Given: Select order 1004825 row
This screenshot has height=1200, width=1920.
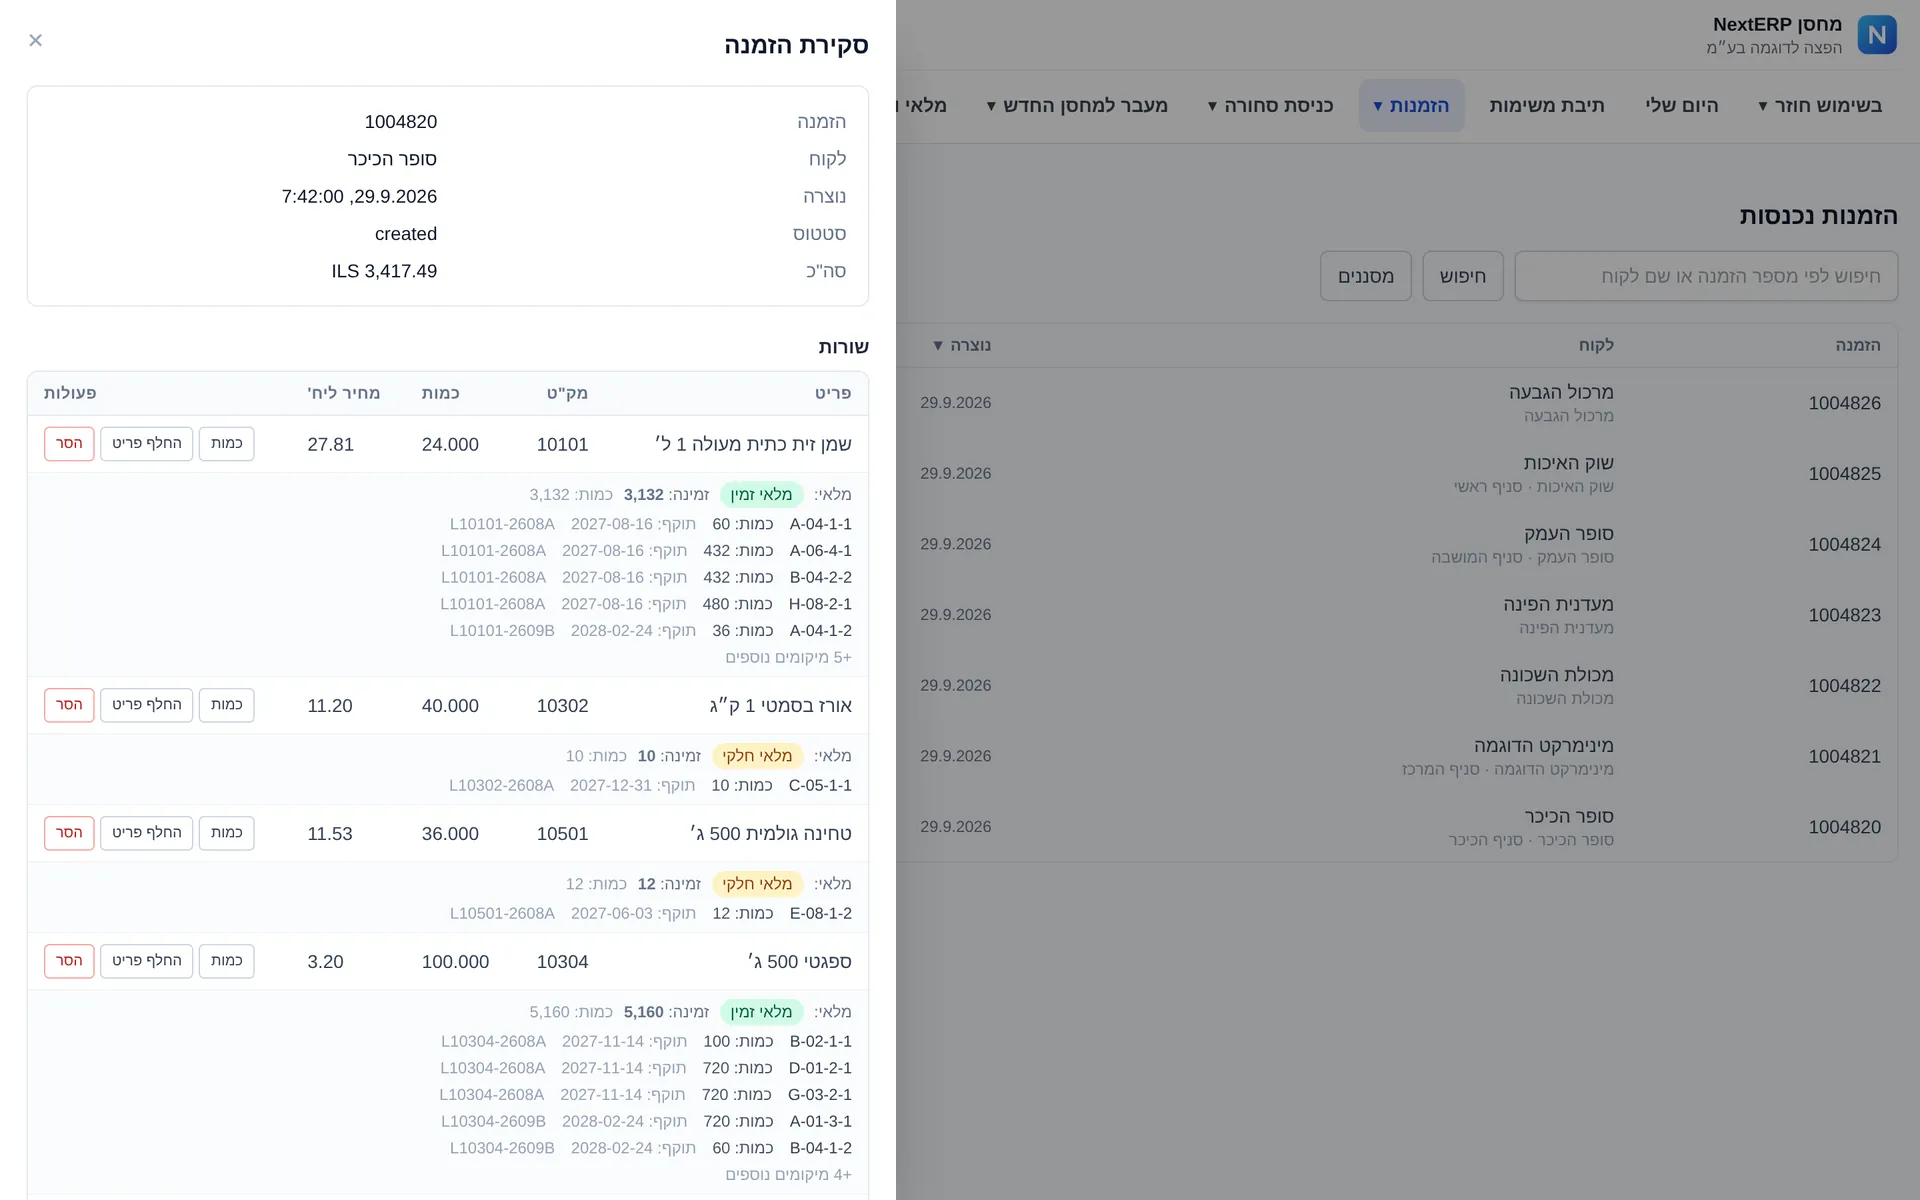Looking at the screenshot, I should pyautogui.click(x=1396, y=474).
